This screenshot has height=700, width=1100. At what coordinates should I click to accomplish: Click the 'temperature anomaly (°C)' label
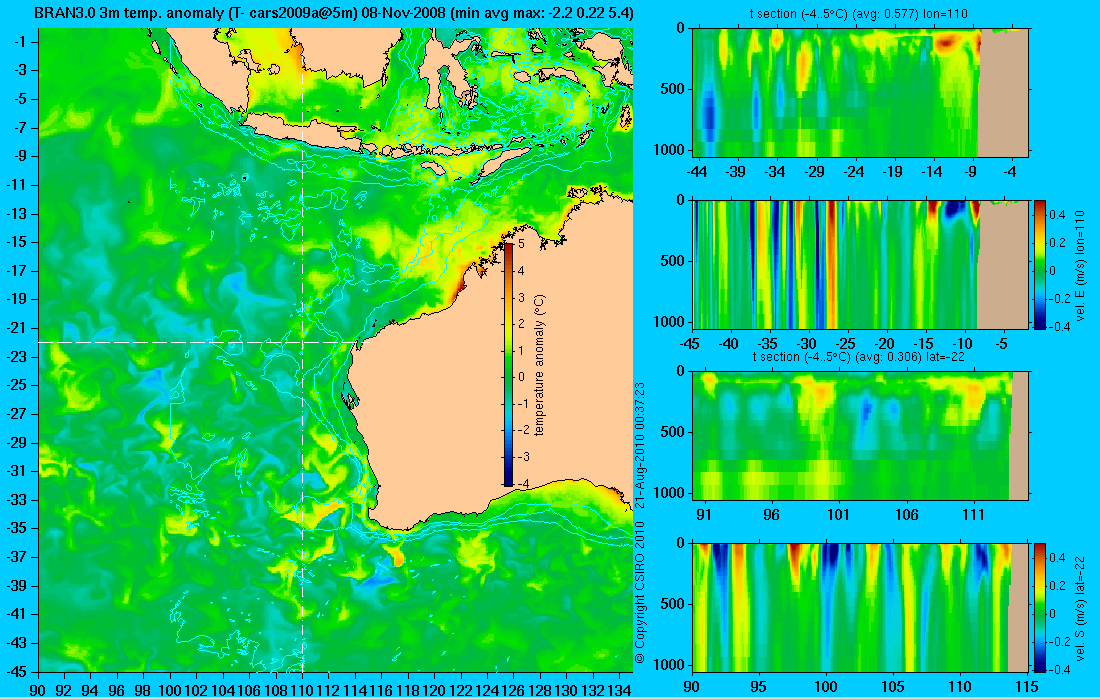[x=539, y=365]
